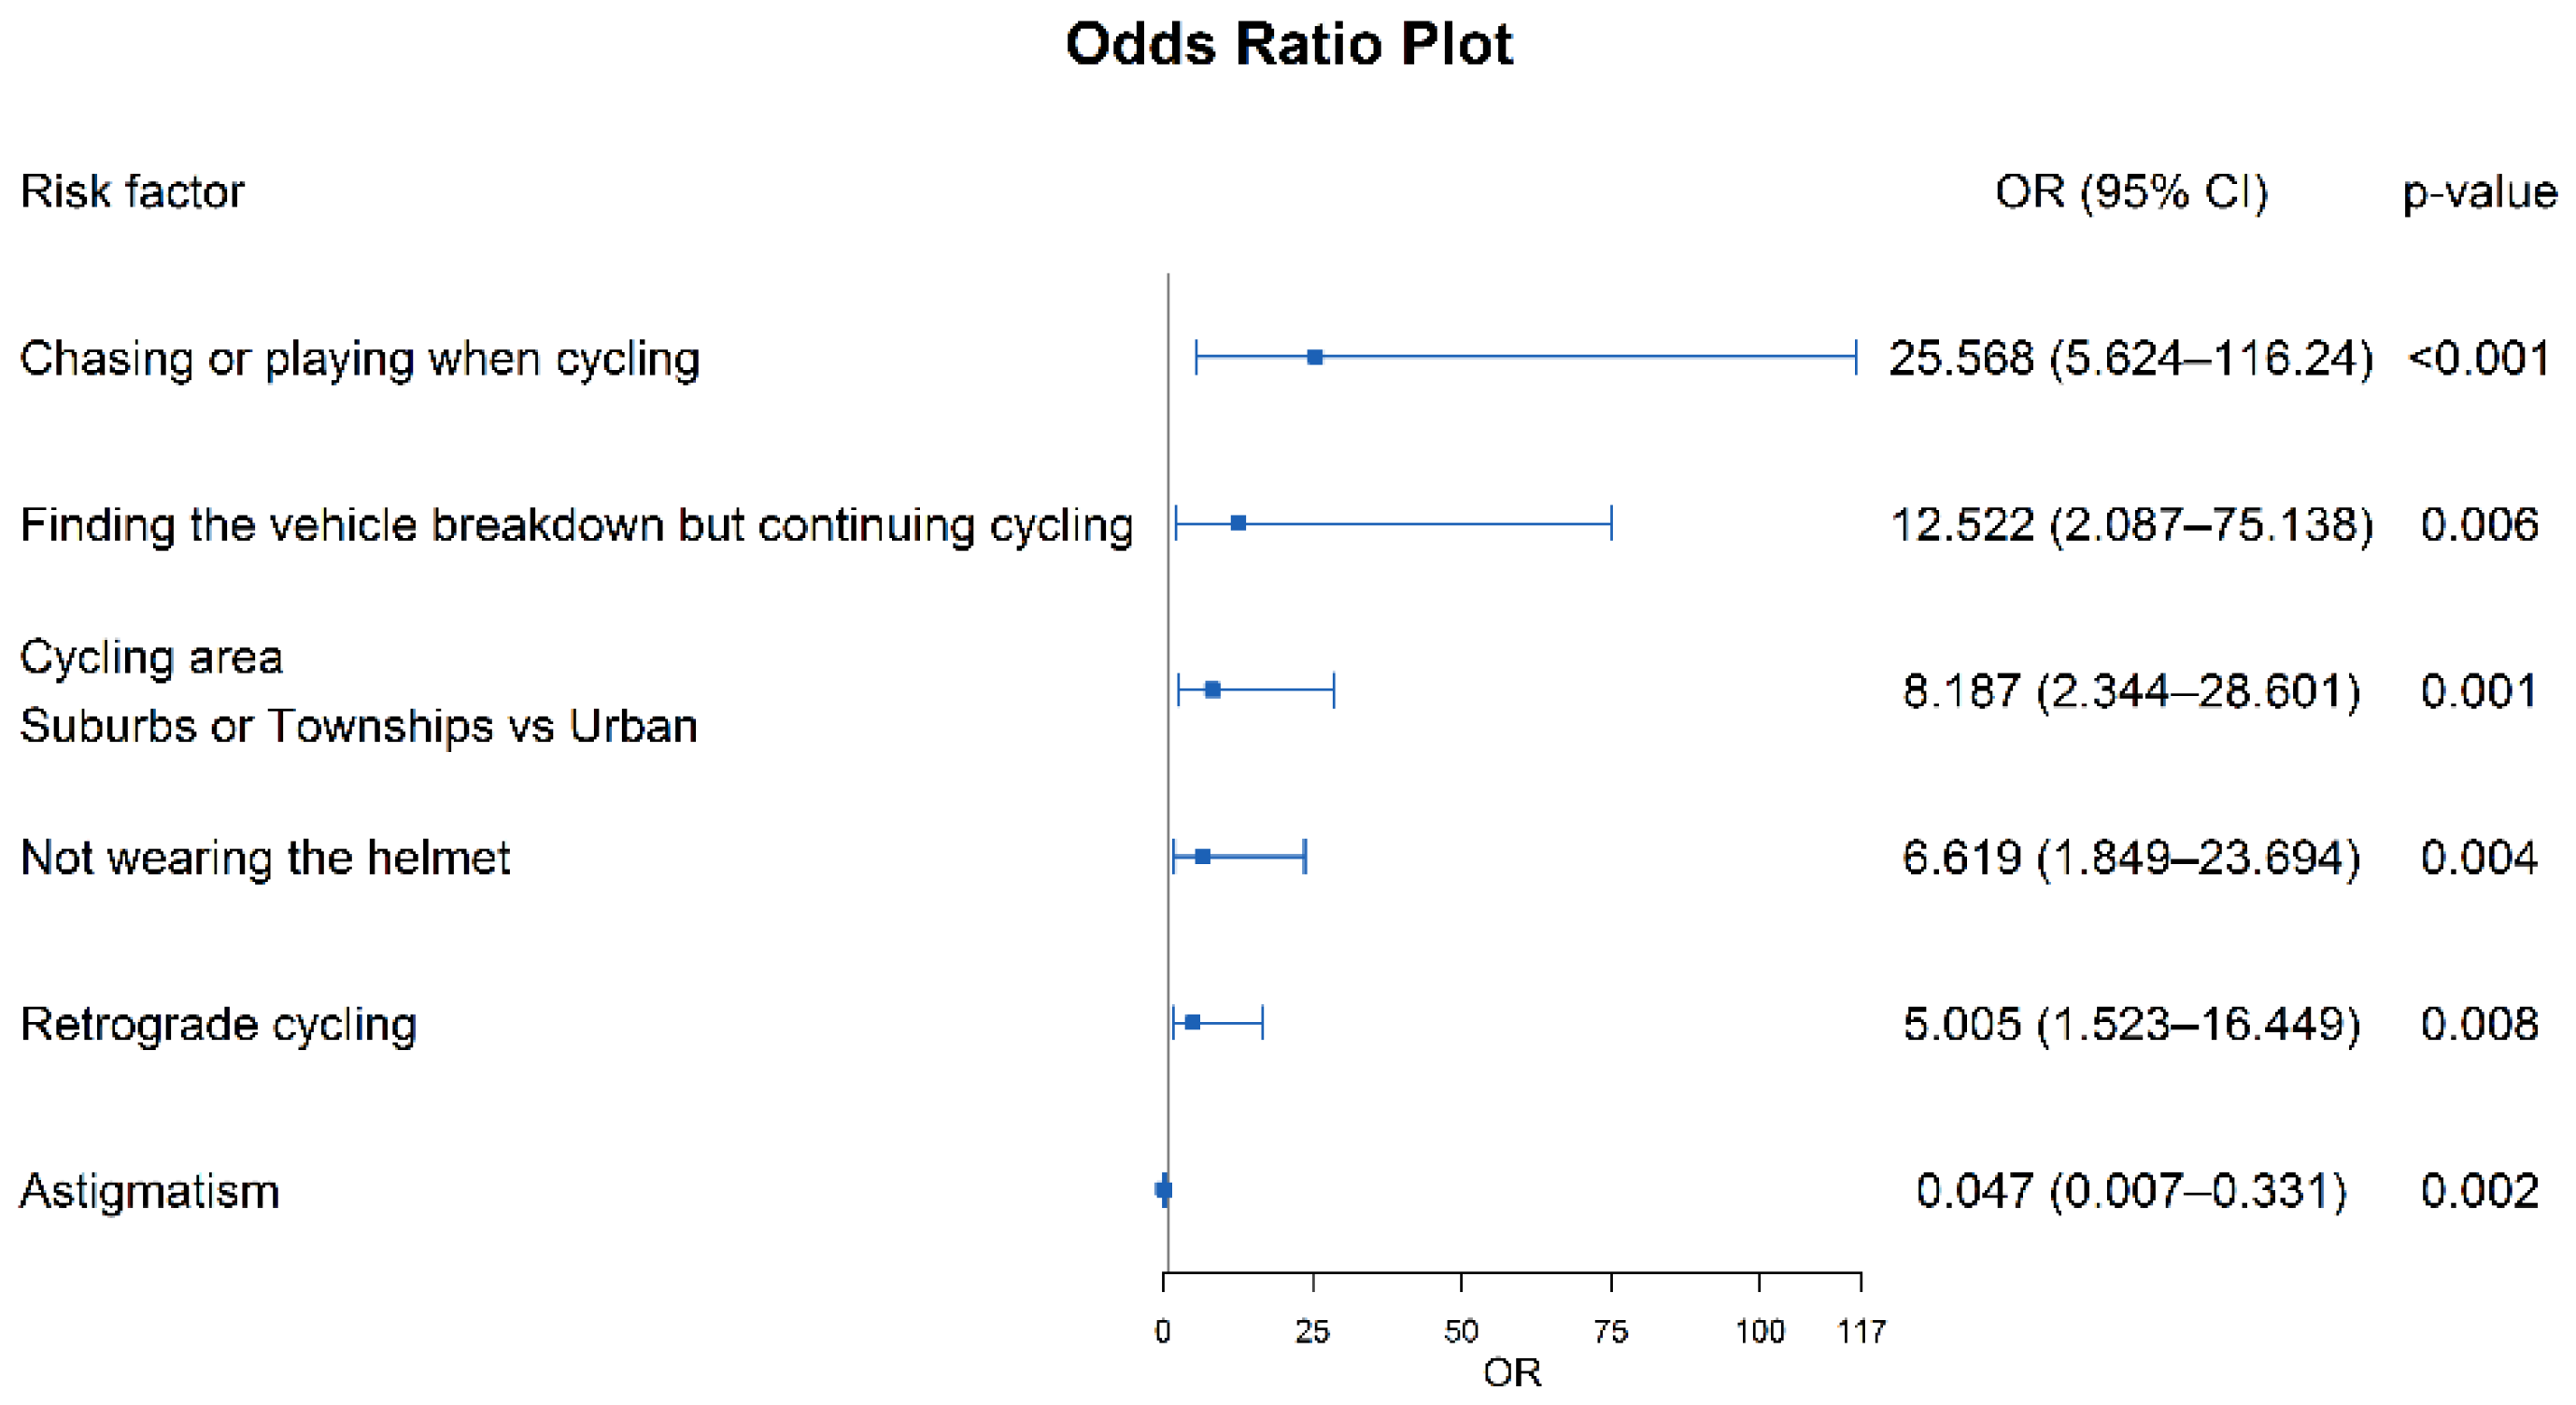Click the 25.568 (5.624–116.24) odds ratio value

point(2130,358)
